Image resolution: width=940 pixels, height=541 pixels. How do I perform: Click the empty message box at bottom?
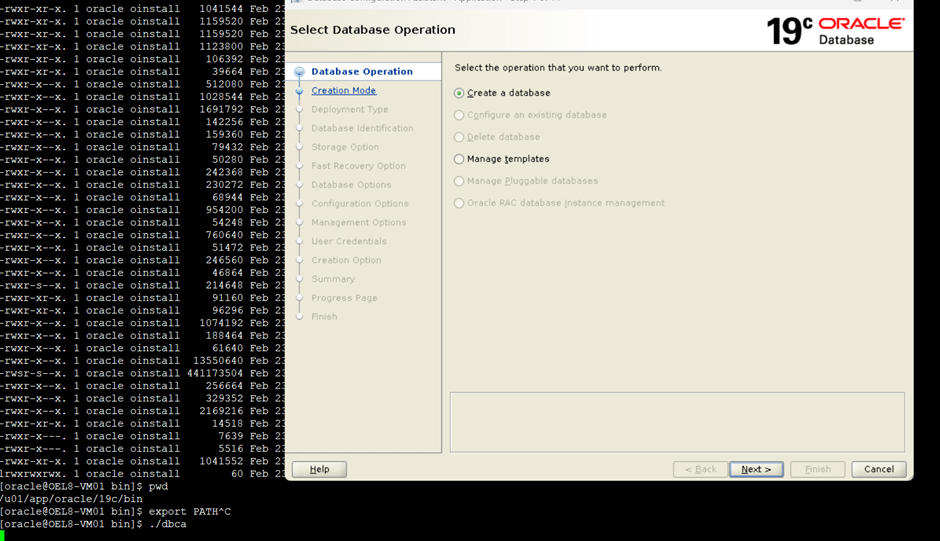[676, 421]
